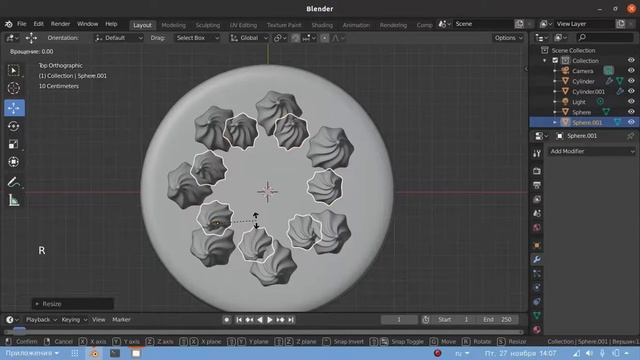
Task: Activate the Scale tool
Action: click(x=13, y=144)
